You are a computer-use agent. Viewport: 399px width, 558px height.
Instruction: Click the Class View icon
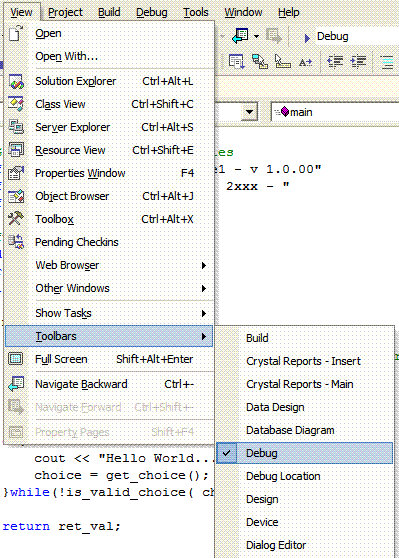[x=16, y=104]
